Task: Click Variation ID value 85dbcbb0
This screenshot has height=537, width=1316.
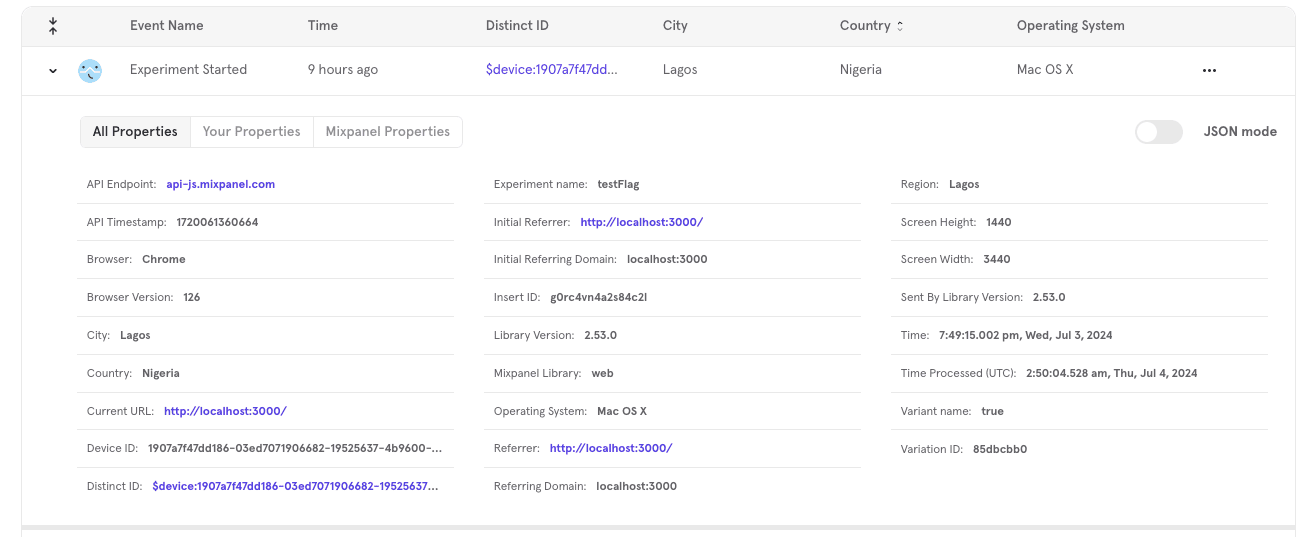Action: 1000,449
